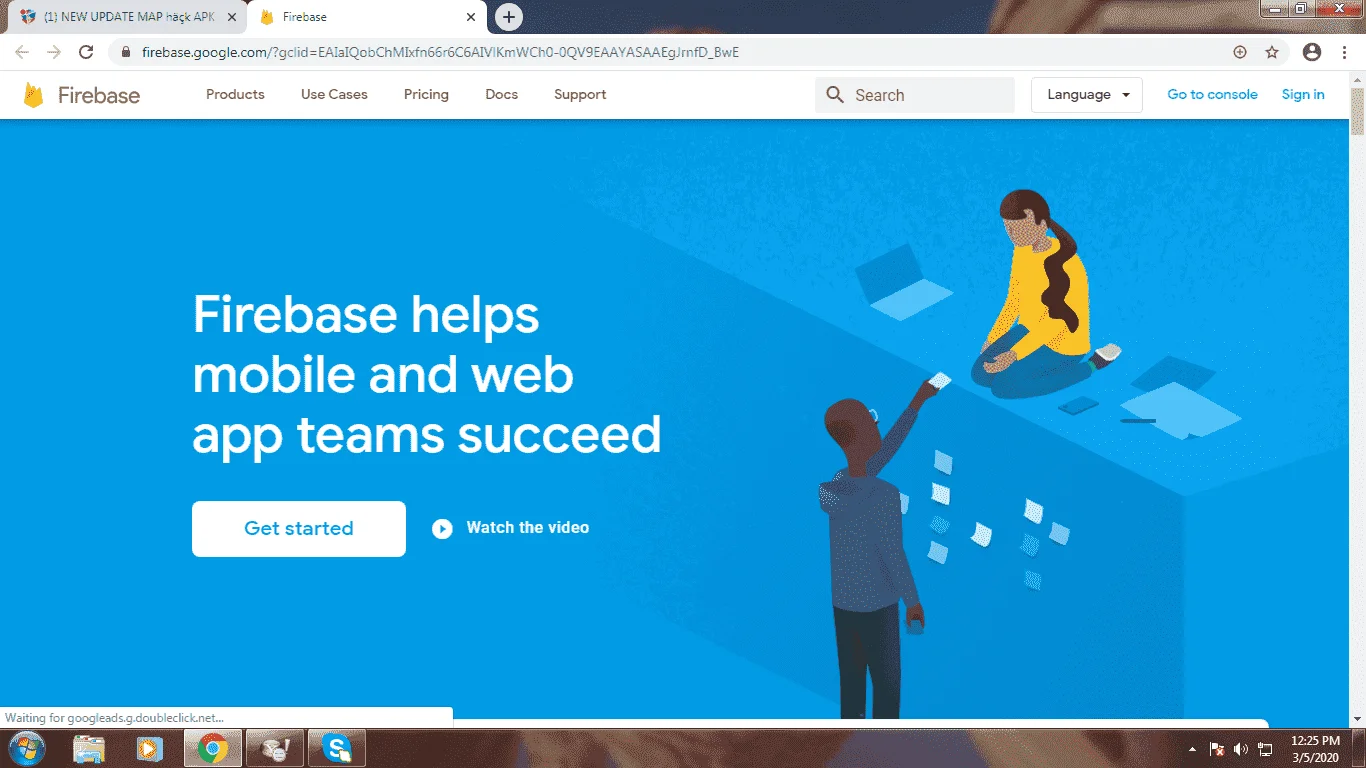Click the Firebase wordmark in the header
Screen dimensions: 1366x768
click(x=99, y=95)
